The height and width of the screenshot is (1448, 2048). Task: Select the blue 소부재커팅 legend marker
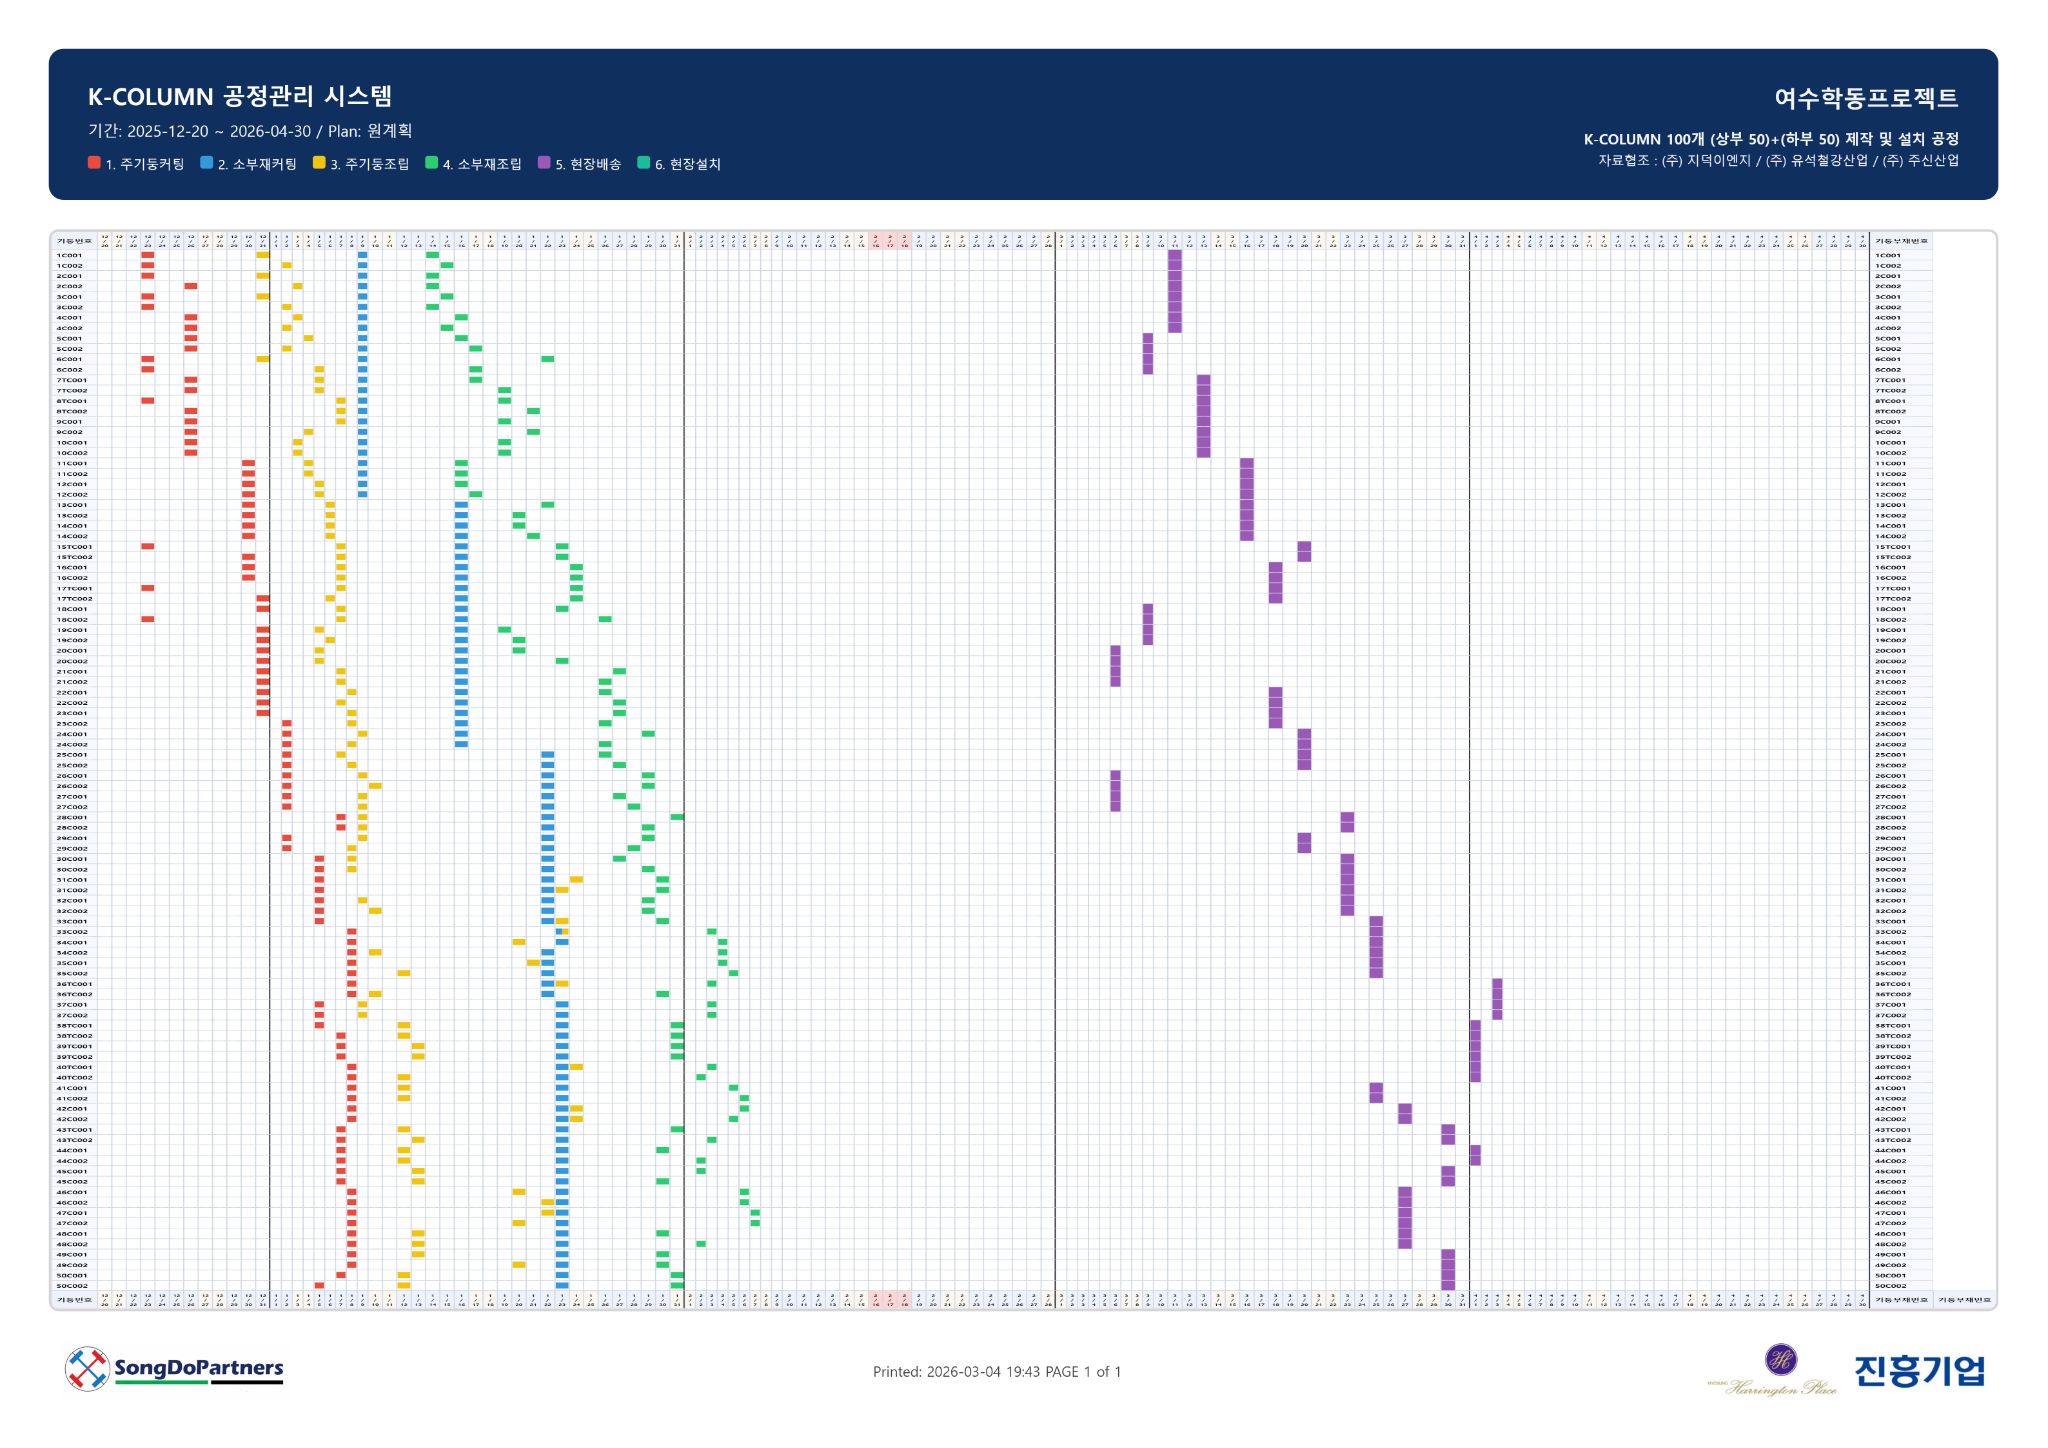click(x=206, y=163)
